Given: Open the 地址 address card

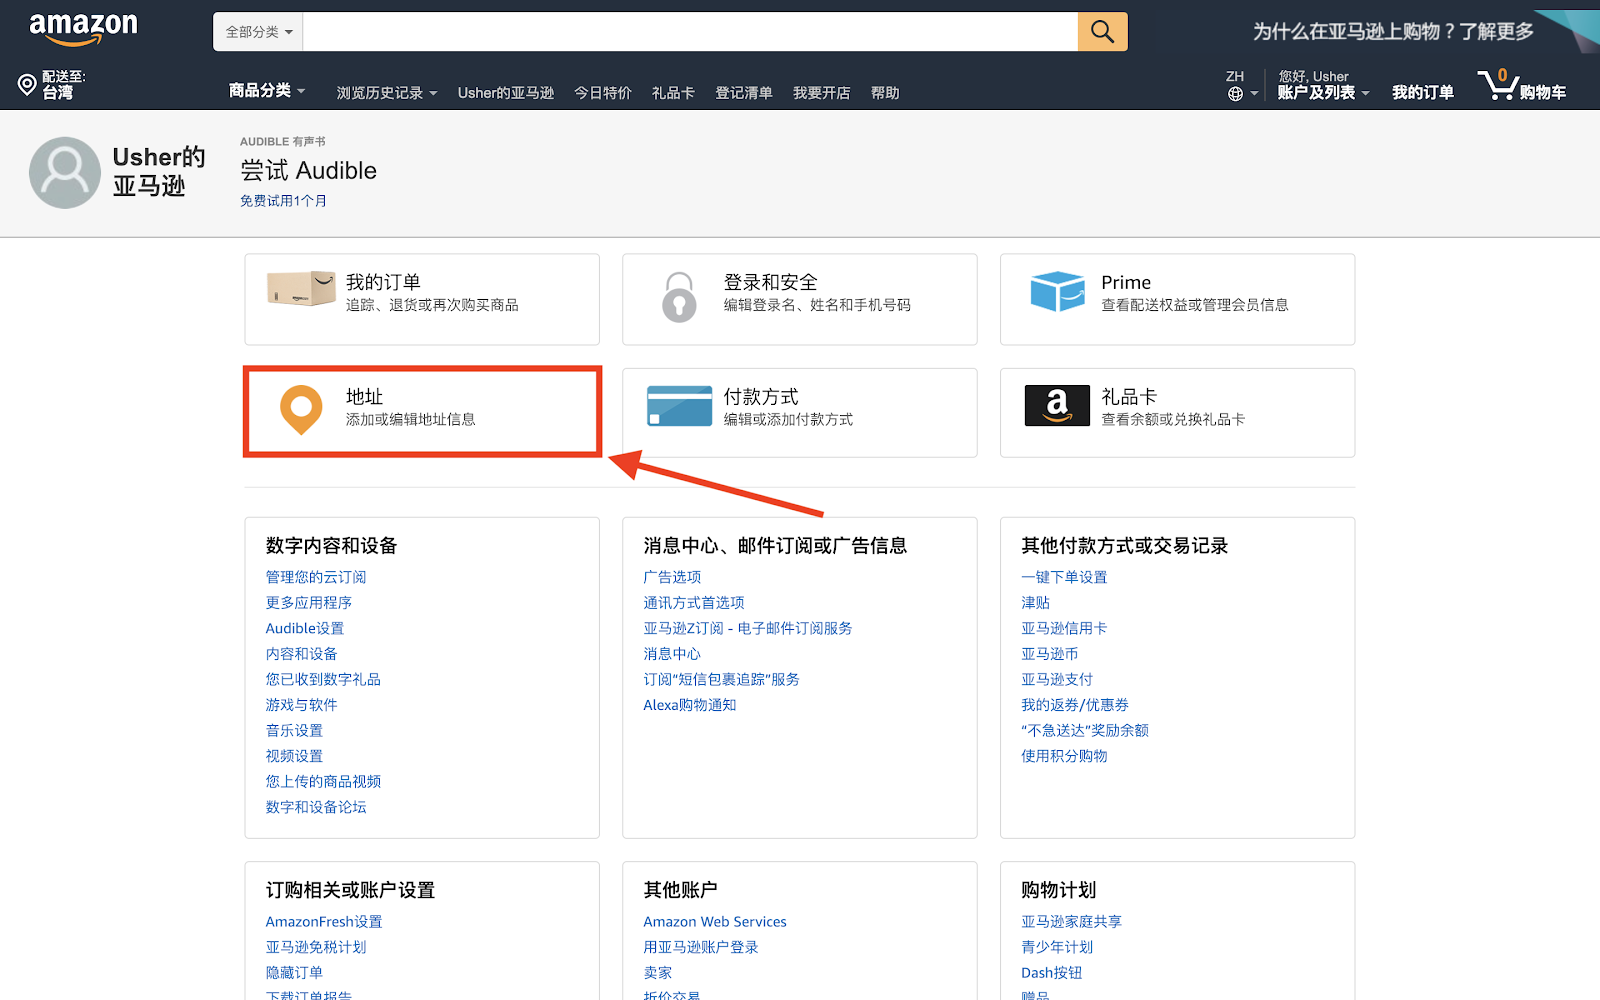Looking at the screenshot, I should (x=422, y=412).
